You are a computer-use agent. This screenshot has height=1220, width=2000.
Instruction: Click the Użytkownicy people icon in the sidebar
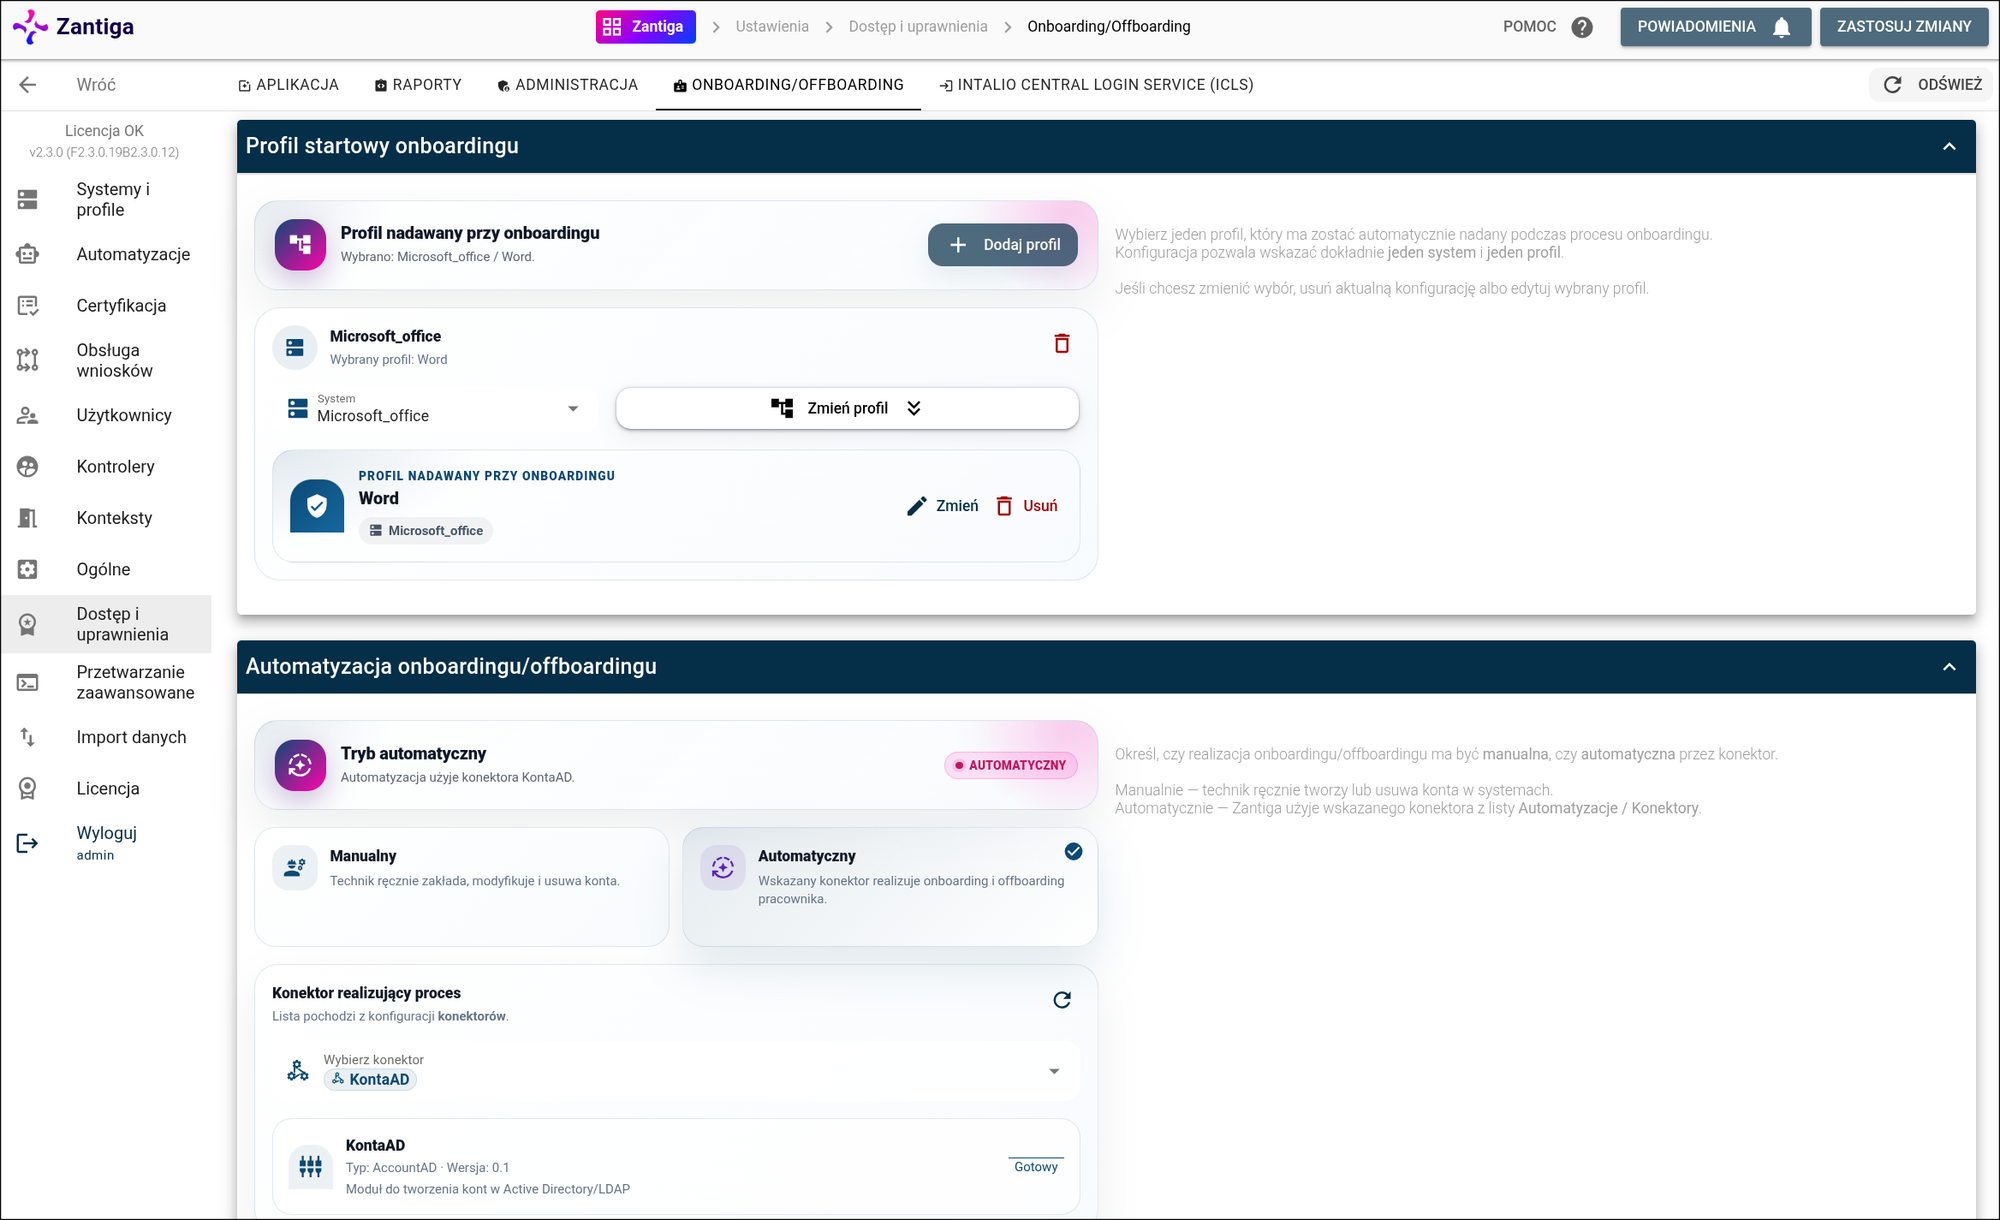click(28, 415)
